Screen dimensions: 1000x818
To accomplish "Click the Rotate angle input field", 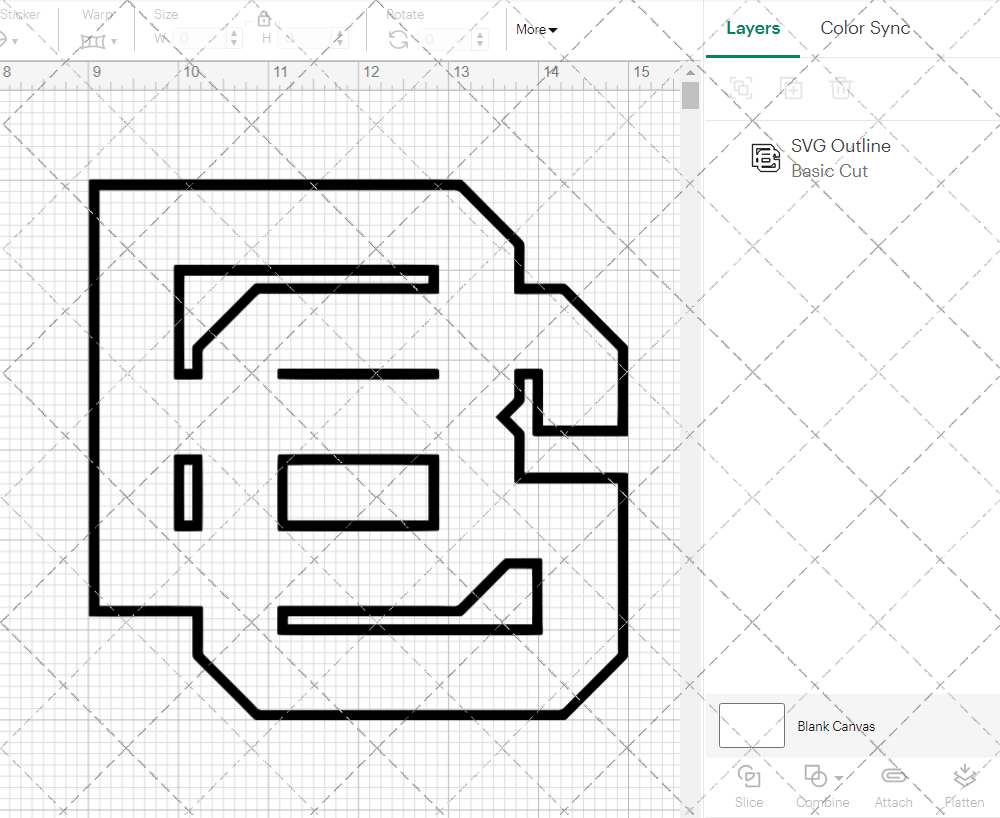I will tap(445, 40).
